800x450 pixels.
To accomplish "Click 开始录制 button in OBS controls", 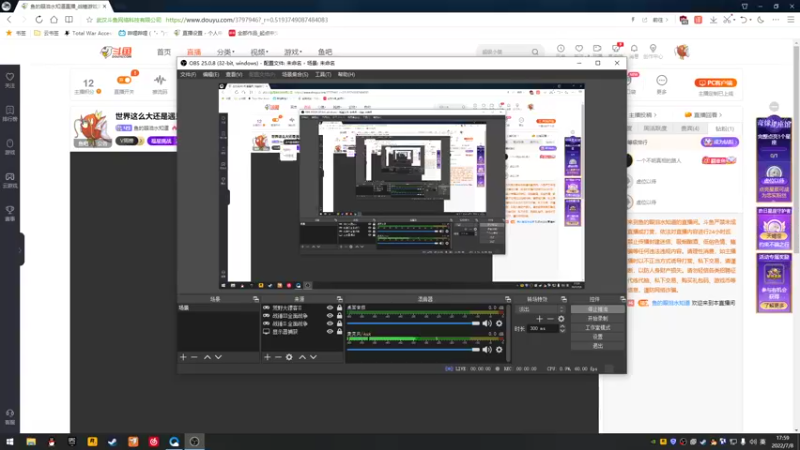I will pos(597,318).
